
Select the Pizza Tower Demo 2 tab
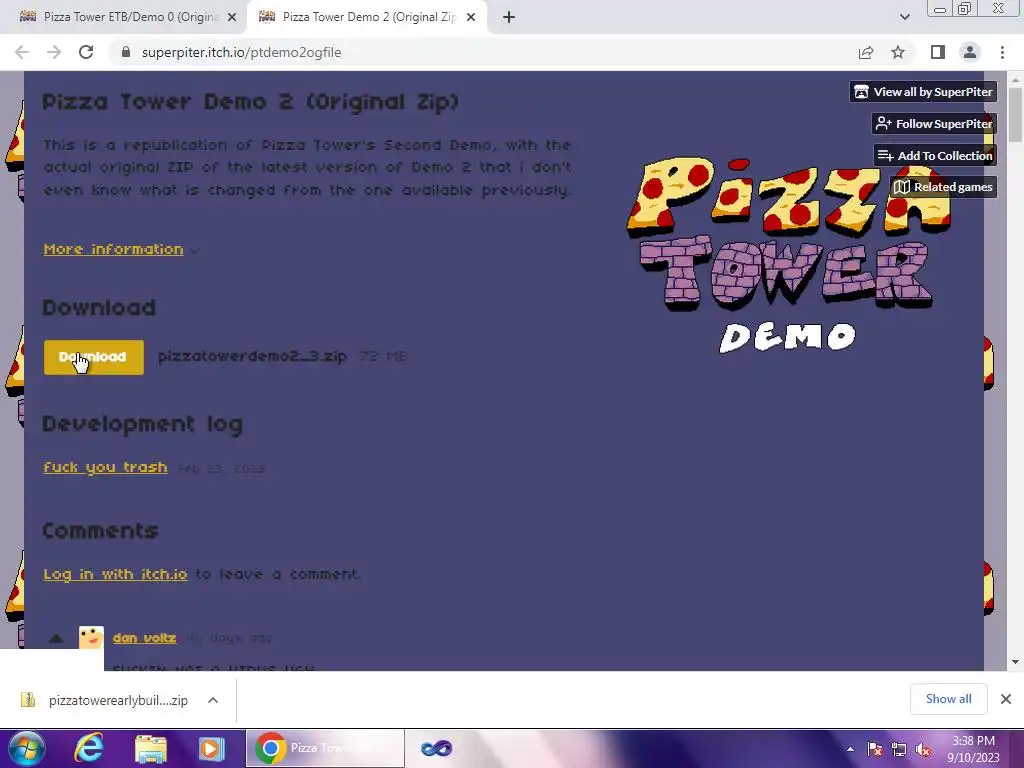(366, 17)
